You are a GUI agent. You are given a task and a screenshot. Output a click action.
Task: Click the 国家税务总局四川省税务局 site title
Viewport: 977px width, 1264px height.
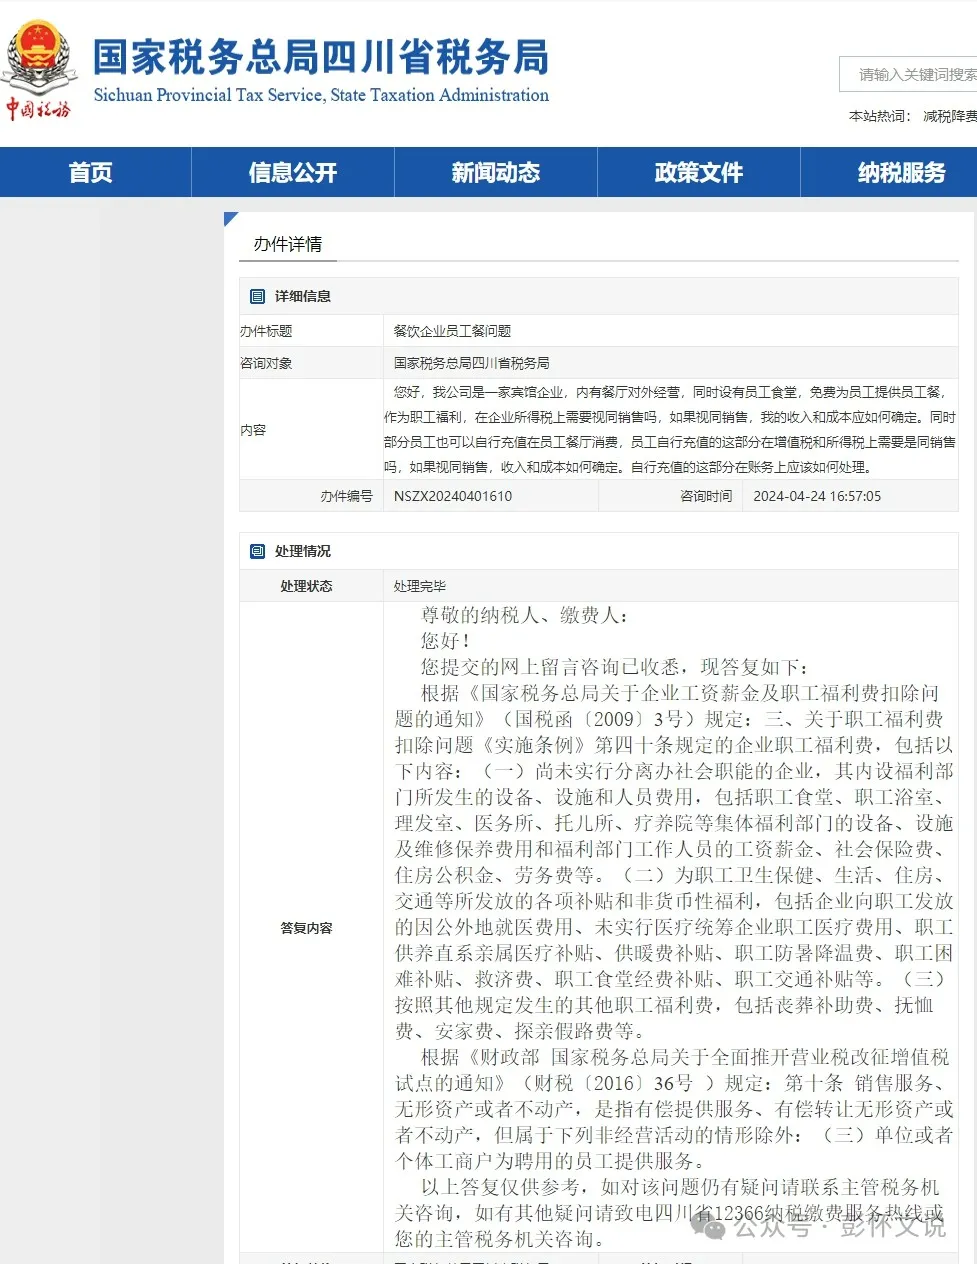tap(321, 57)
